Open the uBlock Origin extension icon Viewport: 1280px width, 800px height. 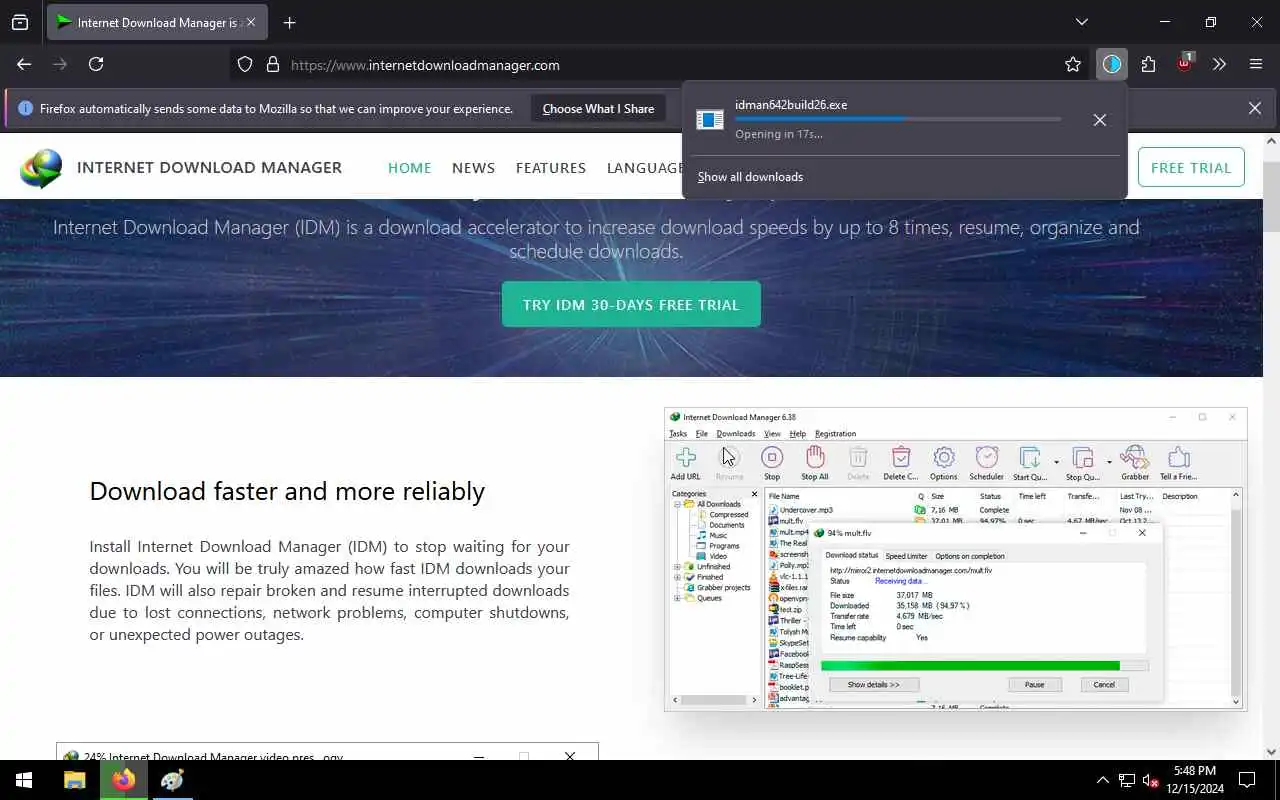(1184, 64)
